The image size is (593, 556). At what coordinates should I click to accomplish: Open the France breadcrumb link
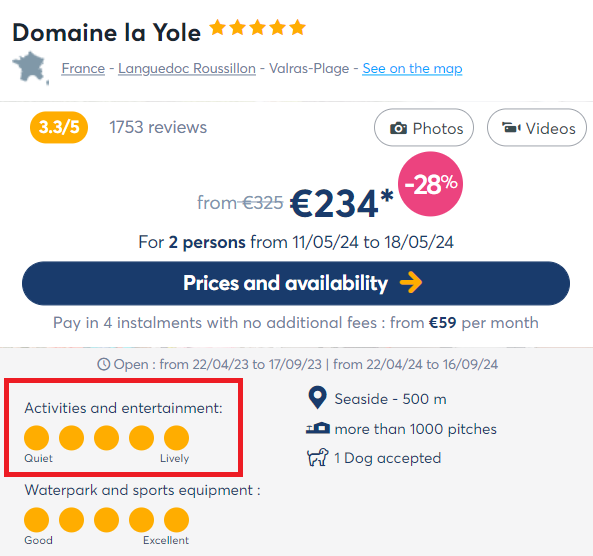click(x=83, y=68)
